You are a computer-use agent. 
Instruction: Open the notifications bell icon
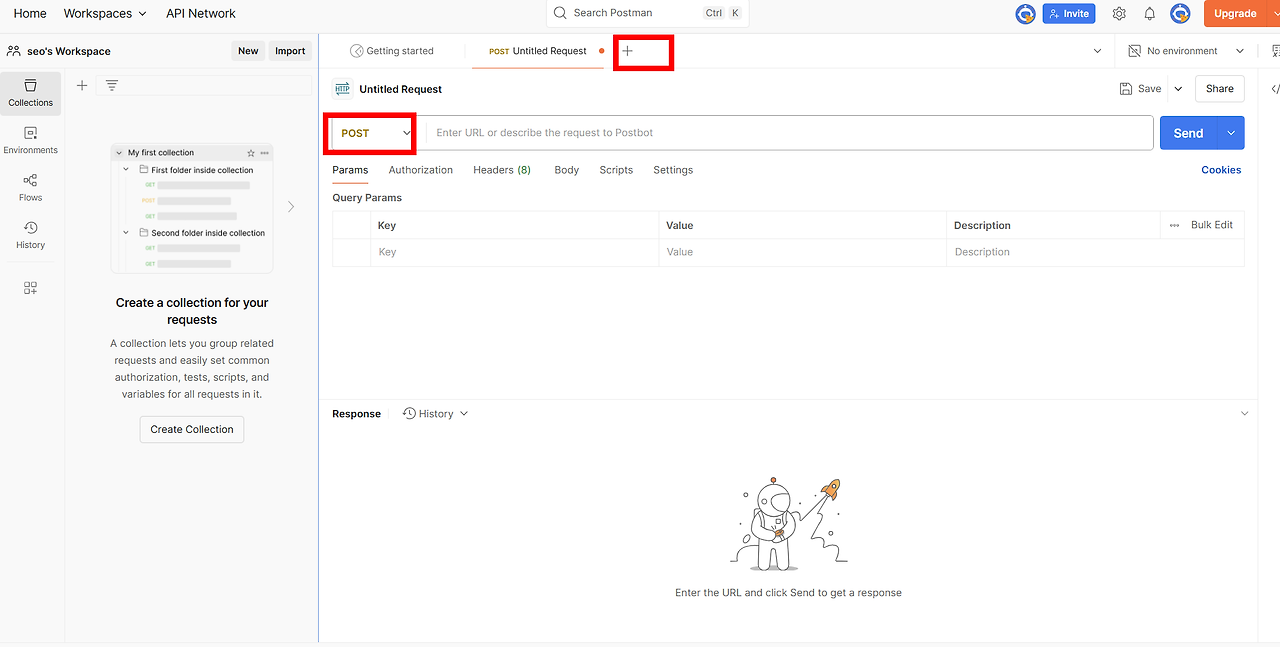pos(1150,14)
